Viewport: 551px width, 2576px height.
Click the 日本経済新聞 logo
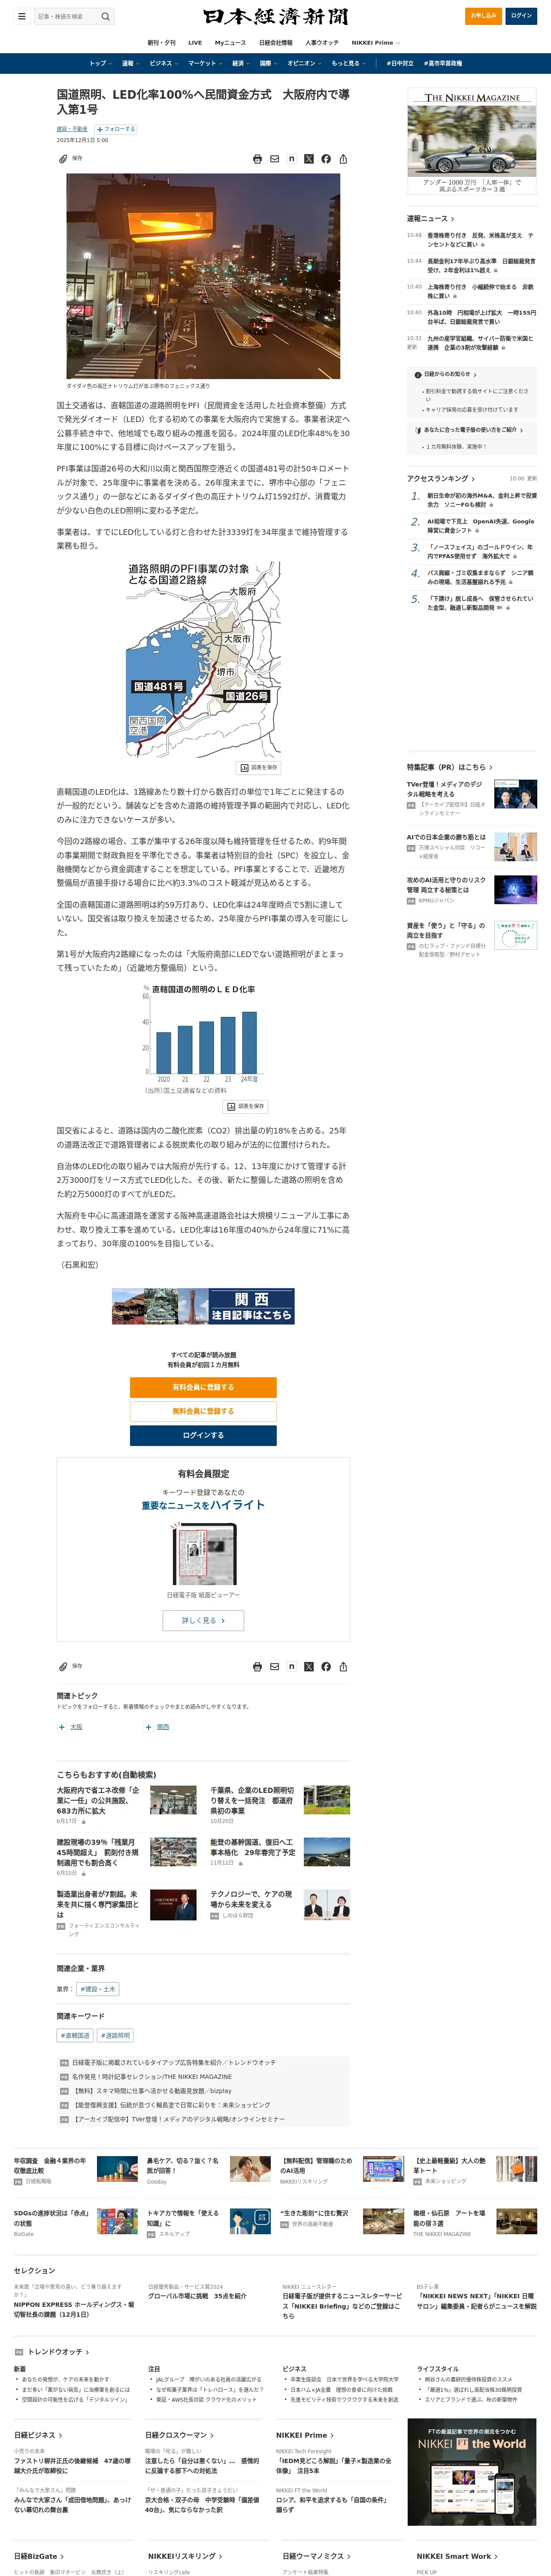(x=276, y=16)
